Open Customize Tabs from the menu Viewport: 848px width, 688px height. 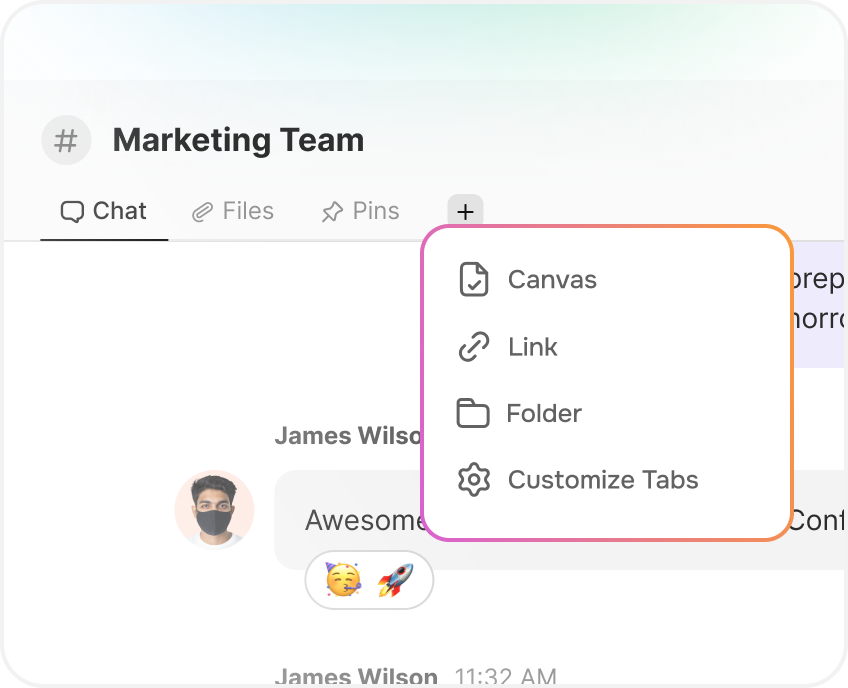pyautogui.click(x=603, y=480)
